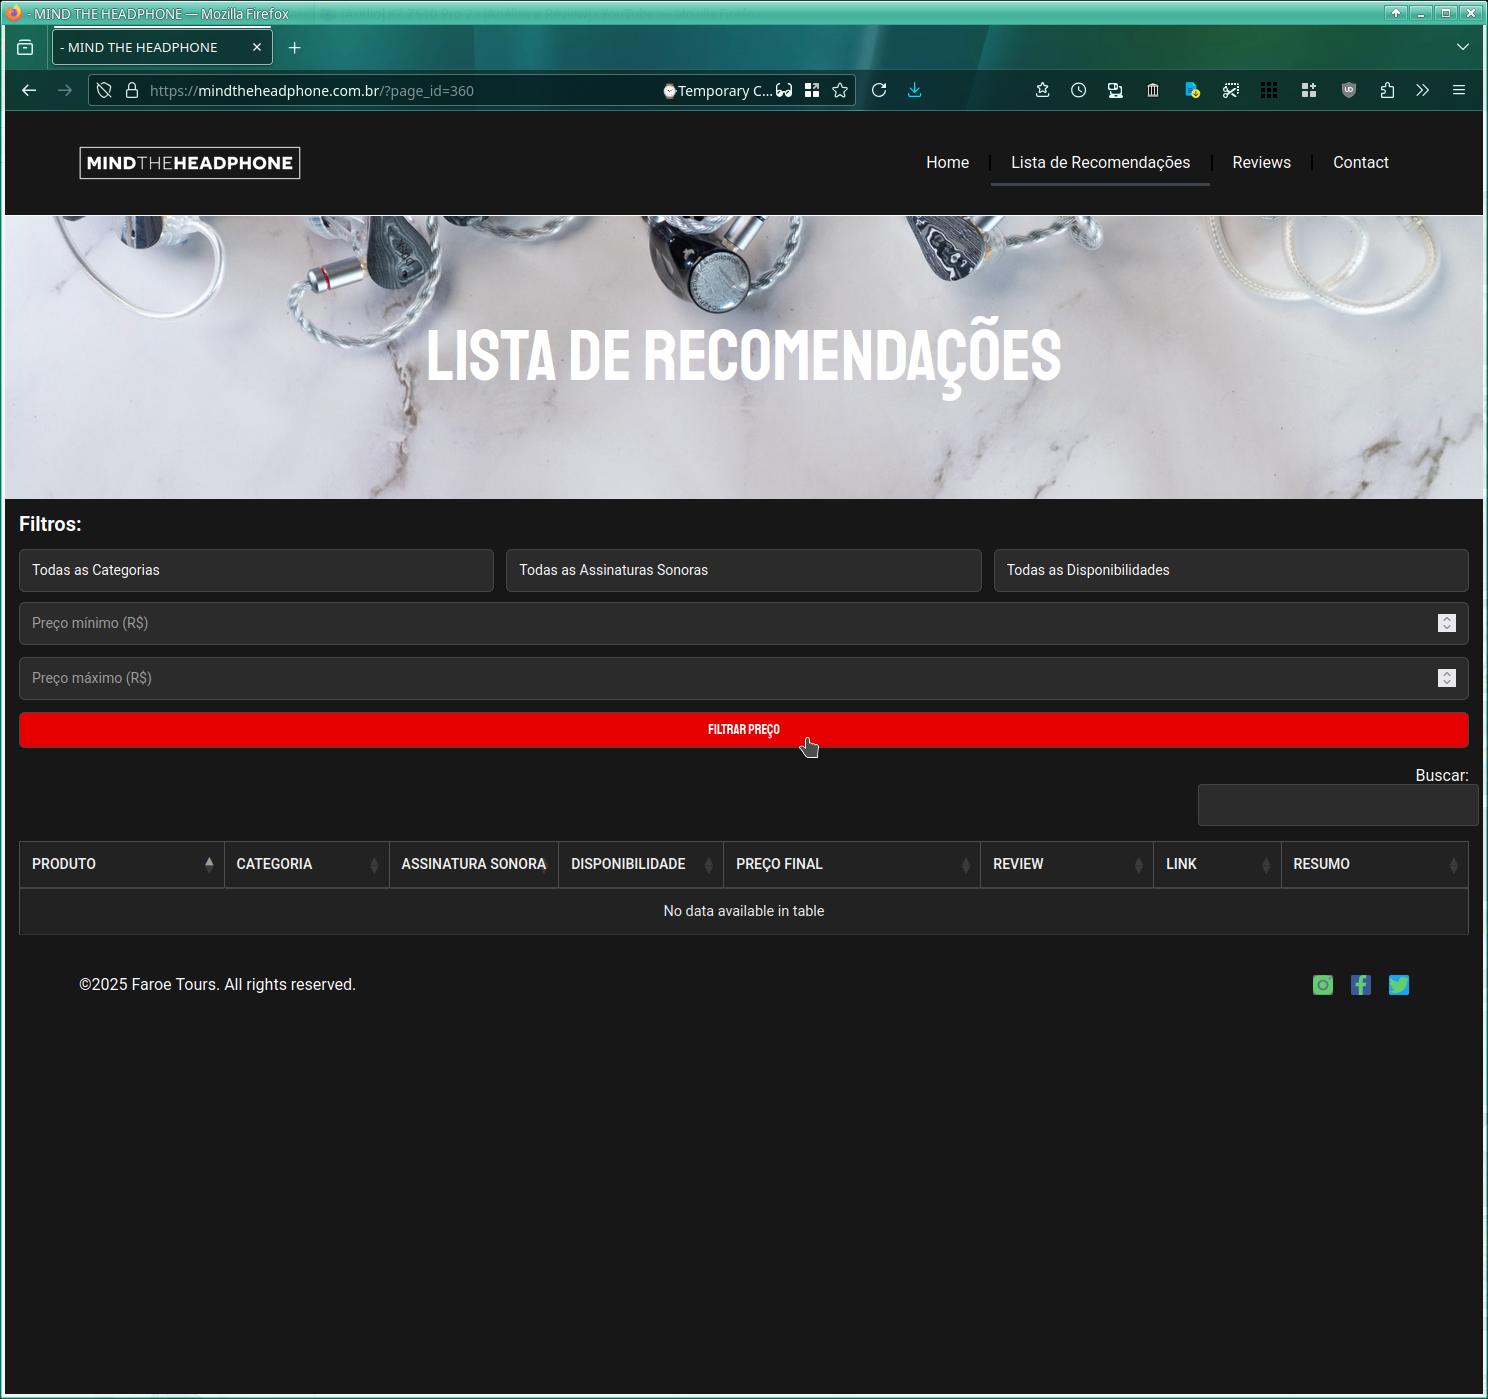
Task: Visit the site's Instagram page
Action: click(1322, 985)
